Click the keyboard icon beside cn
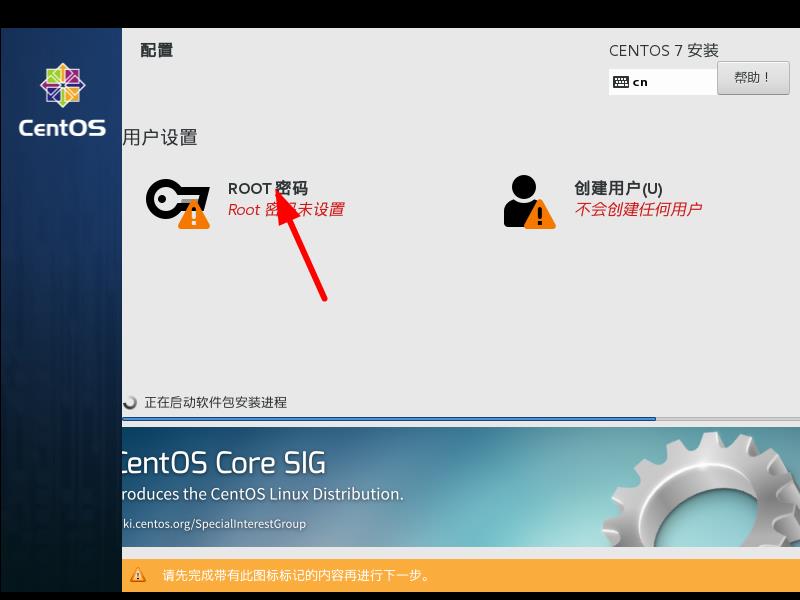This screenshot has width=800, height=600. [620, 82]
